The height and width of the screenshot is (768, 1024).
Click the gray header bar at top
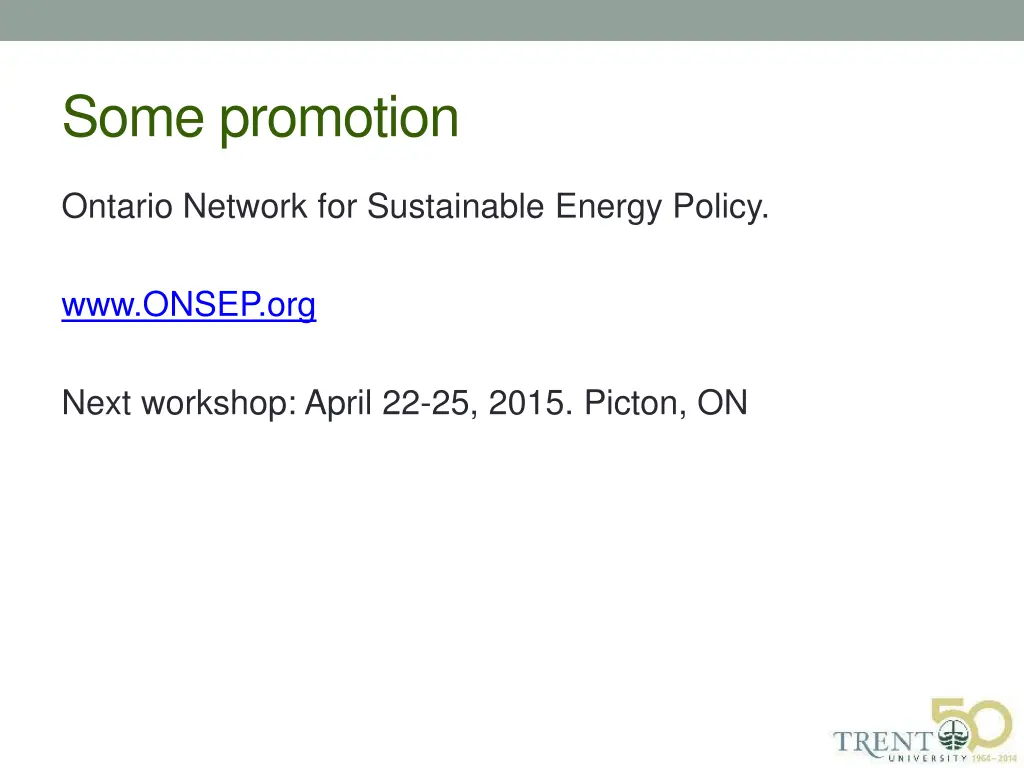pyautogui.click(x=512, y=20)
